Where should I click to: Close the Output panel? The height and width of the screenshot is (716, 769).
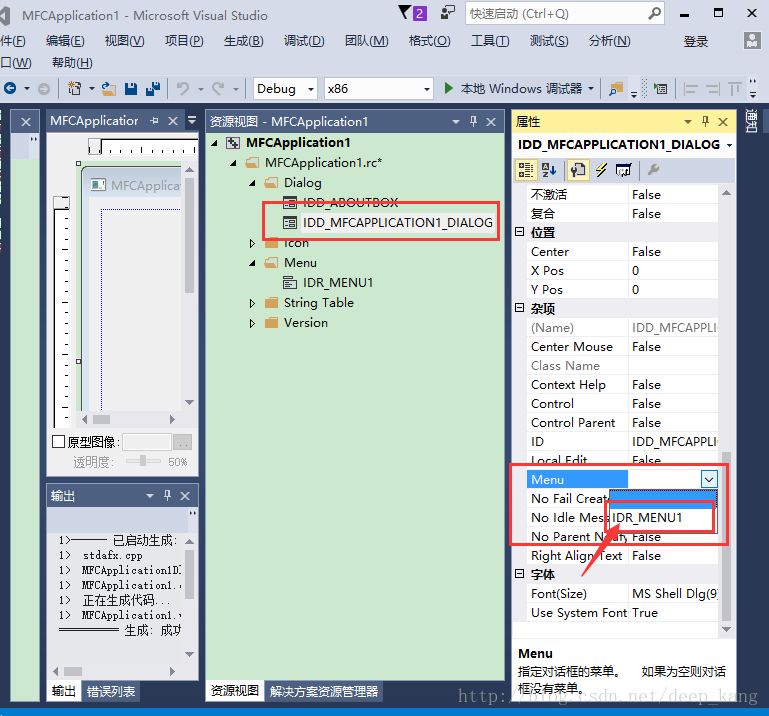(185, 496)
